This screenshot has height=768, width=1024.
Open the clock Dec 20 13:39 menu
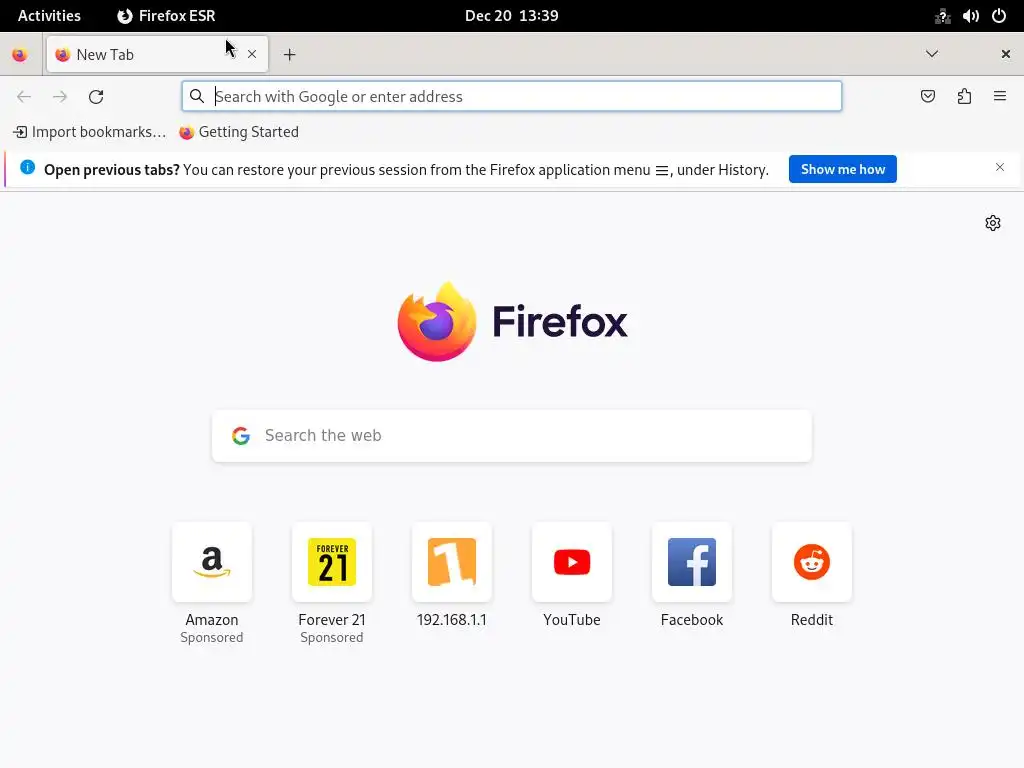click(511, 16)
